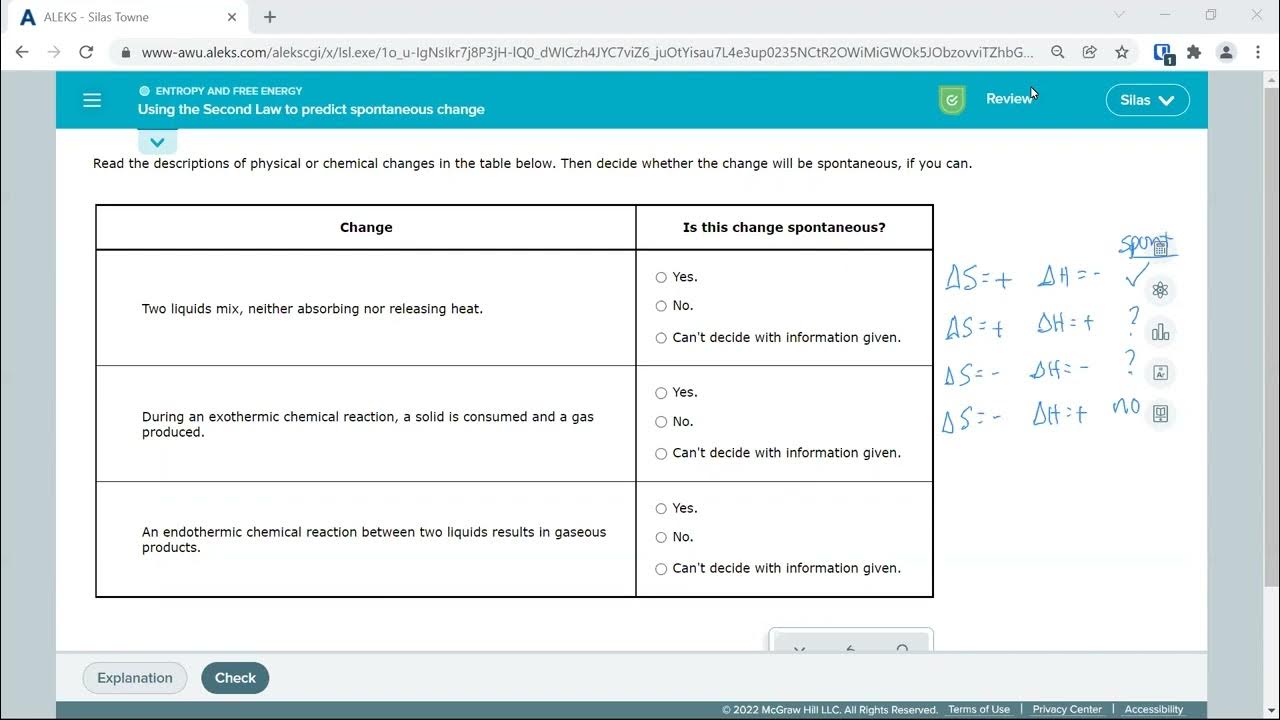
Task: Click the address bar URL
Action: click(588, 52)
